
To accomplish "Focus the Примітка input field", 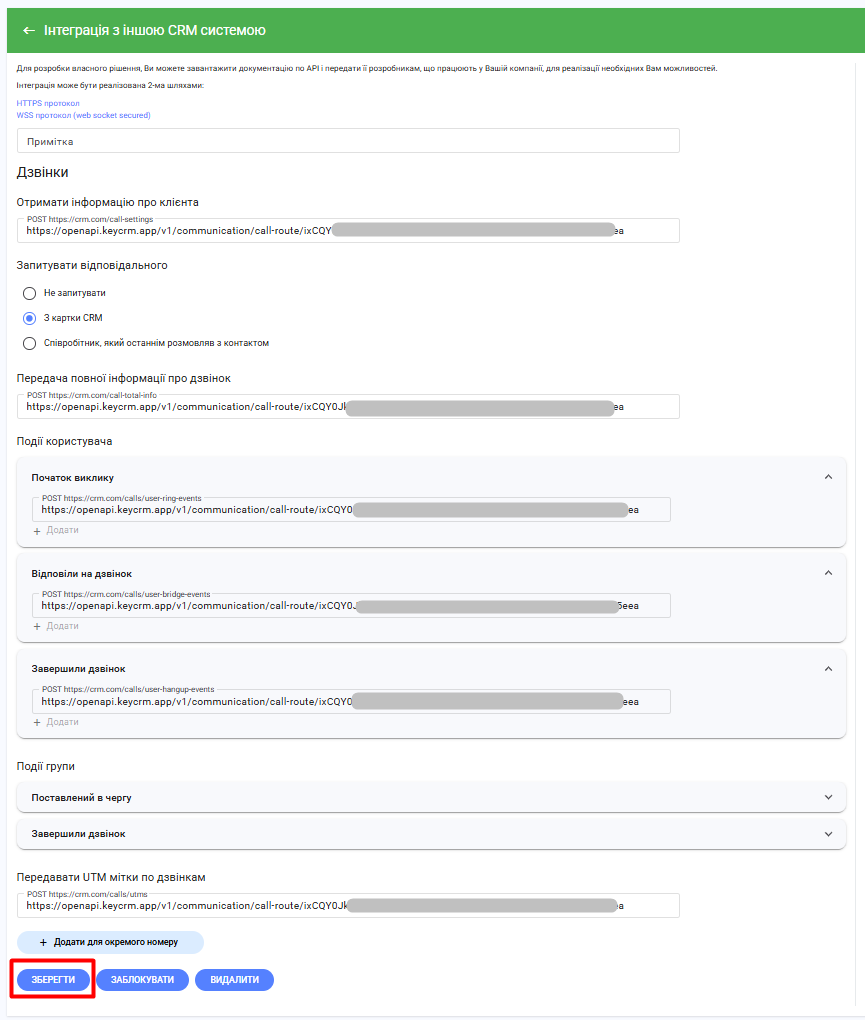I will click(348, 141).
